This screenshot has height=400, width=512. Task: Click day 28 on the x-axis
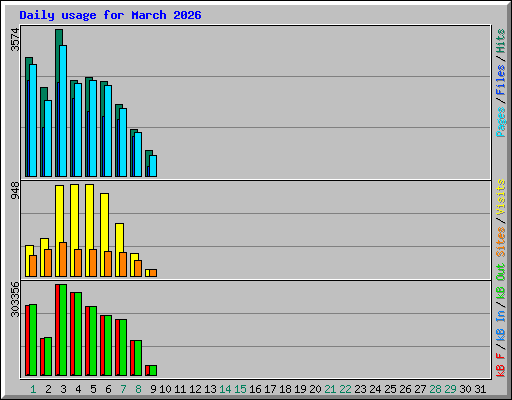(435, 389)
